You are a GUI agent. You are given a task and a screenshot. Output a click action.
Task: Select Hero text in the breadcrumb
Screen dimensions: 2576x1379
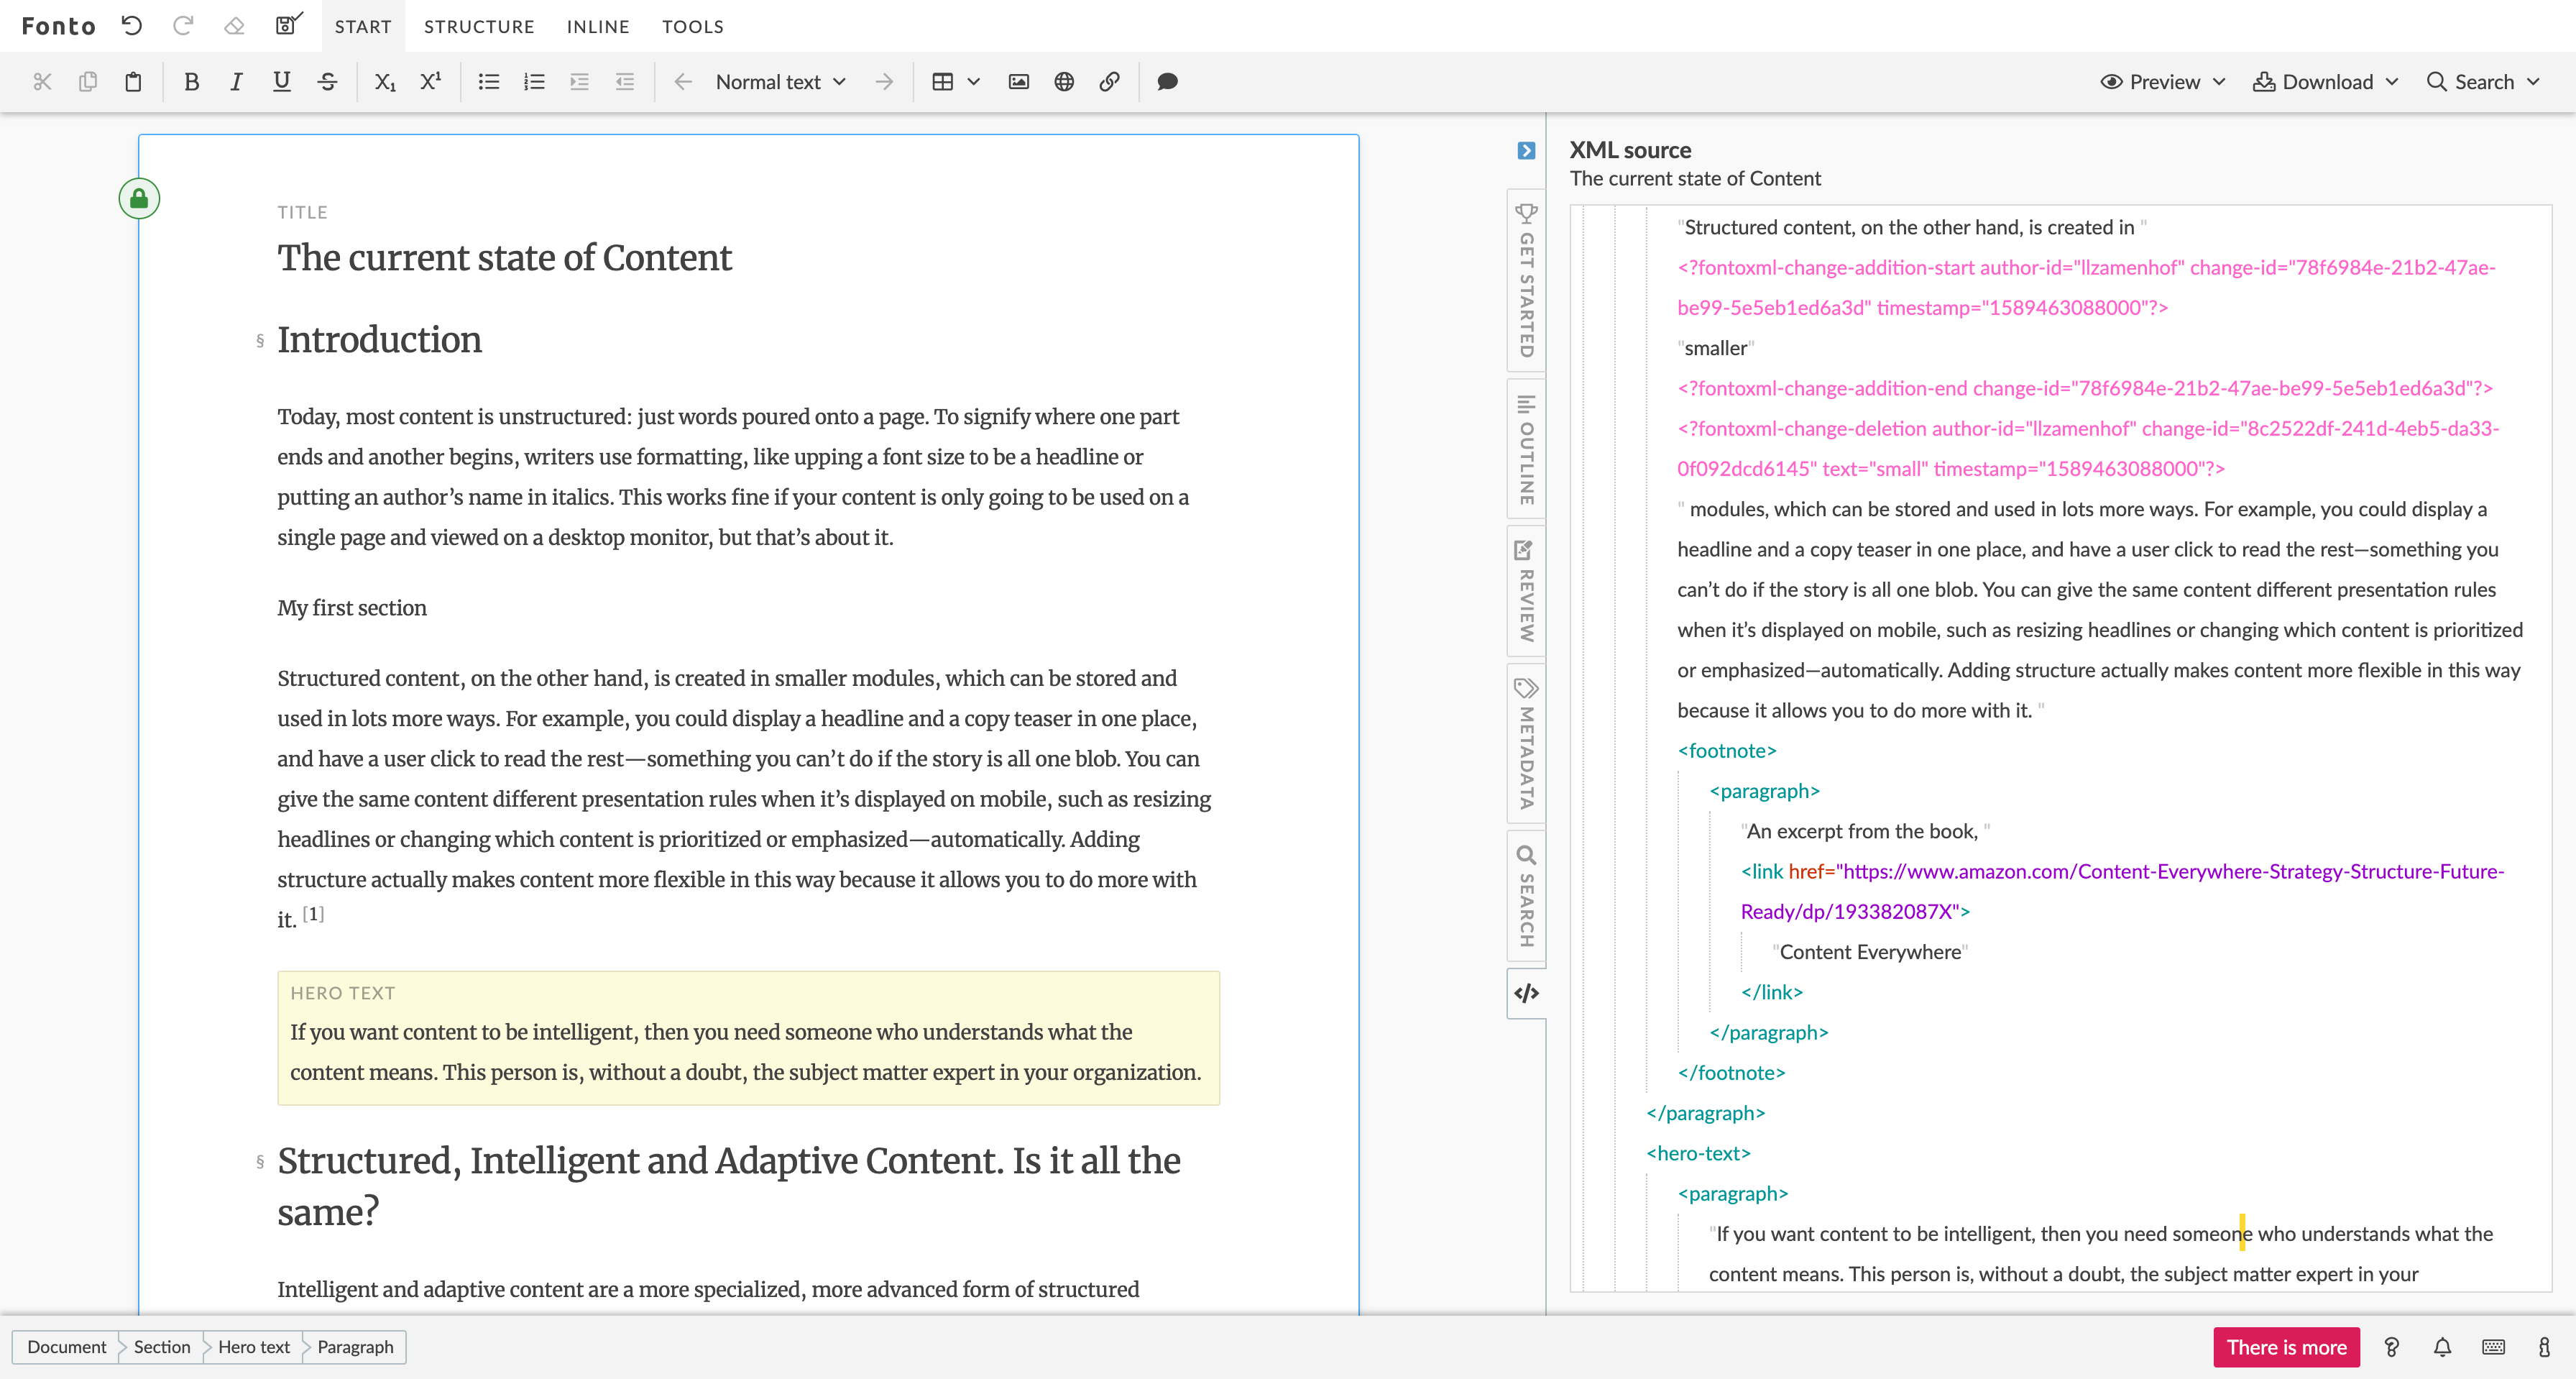pos(254,1347)
